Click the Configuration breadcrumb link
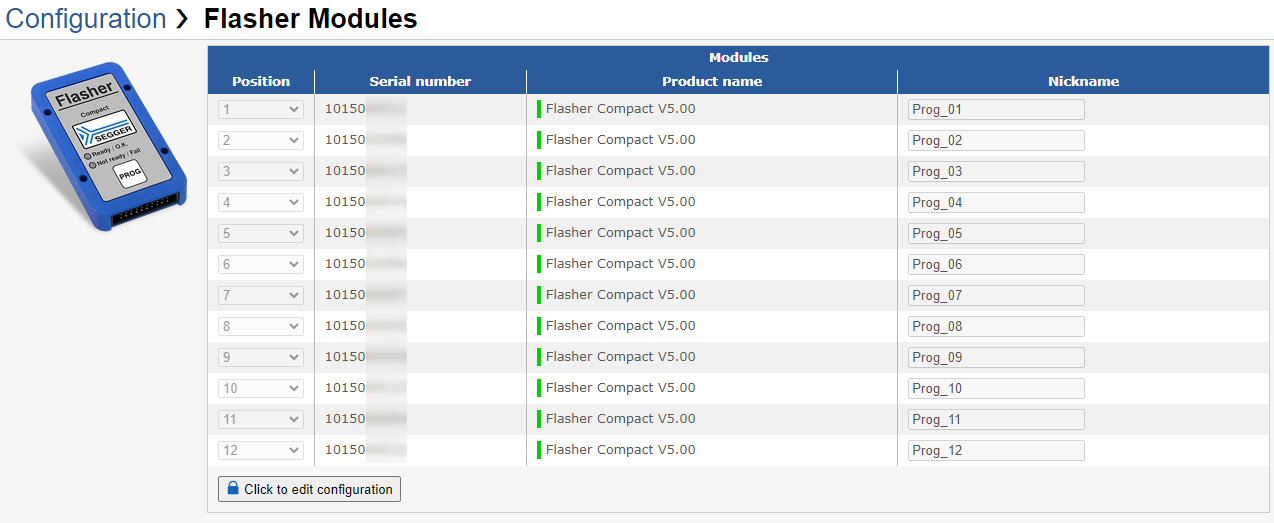Screen dimensions: 1274x523 click(86, 19)
